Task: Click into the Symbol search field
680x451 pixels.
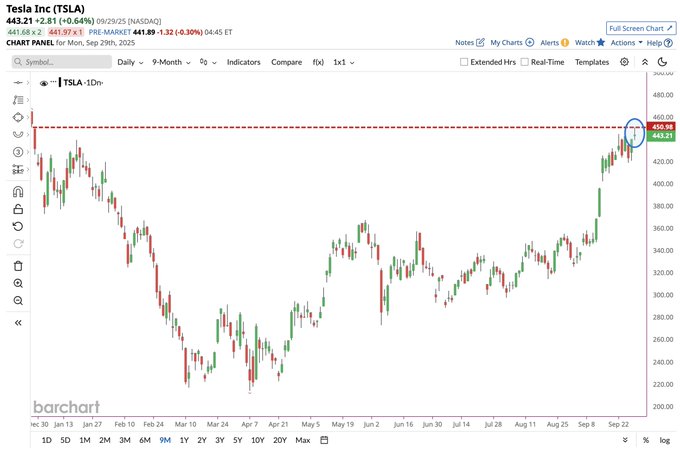Action: 62,62
